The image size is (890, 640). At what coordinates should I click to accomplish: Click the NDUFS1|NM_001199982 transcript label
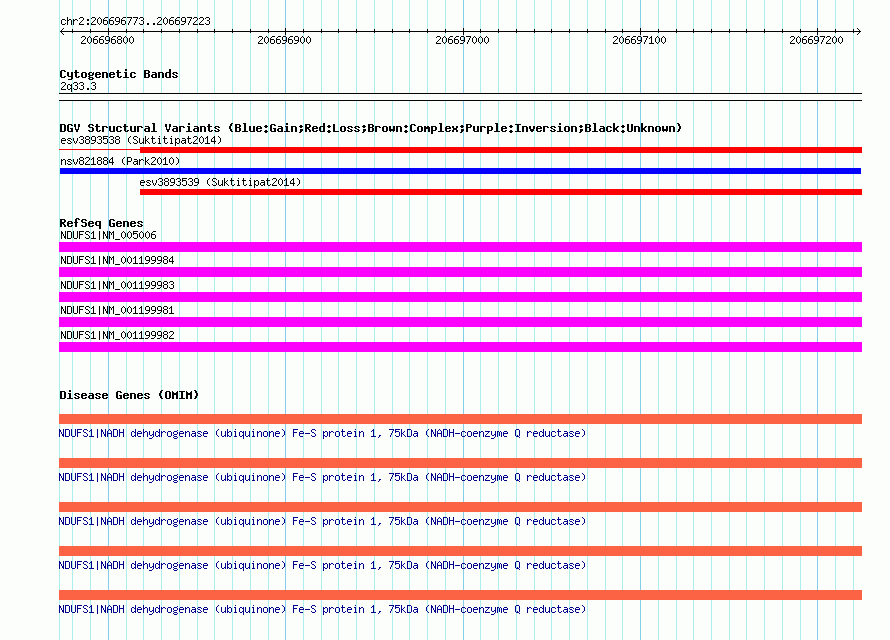(x=117, y=335)
